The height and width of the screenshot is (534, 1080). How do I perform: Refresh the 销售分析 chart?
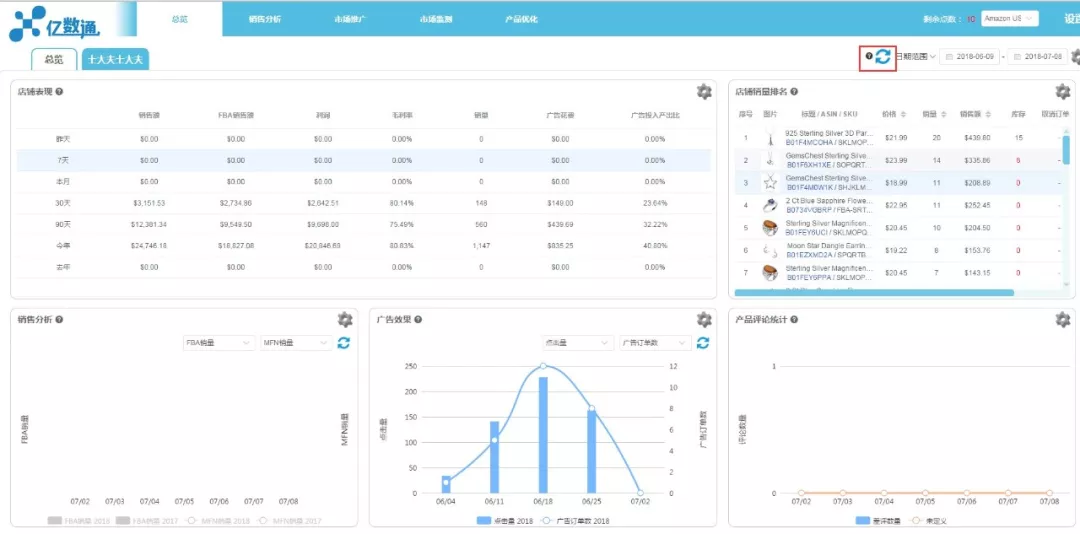pyautogui.click(x=343, y=342)
